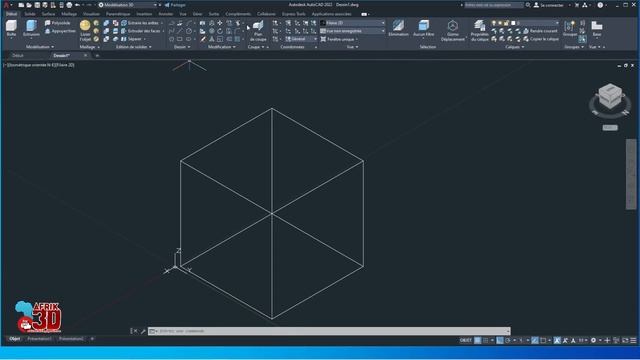The width and height of the screenshot is (640, 360).
Task: Click the Séparer solid tool
Action: click(x=131, y=39)
